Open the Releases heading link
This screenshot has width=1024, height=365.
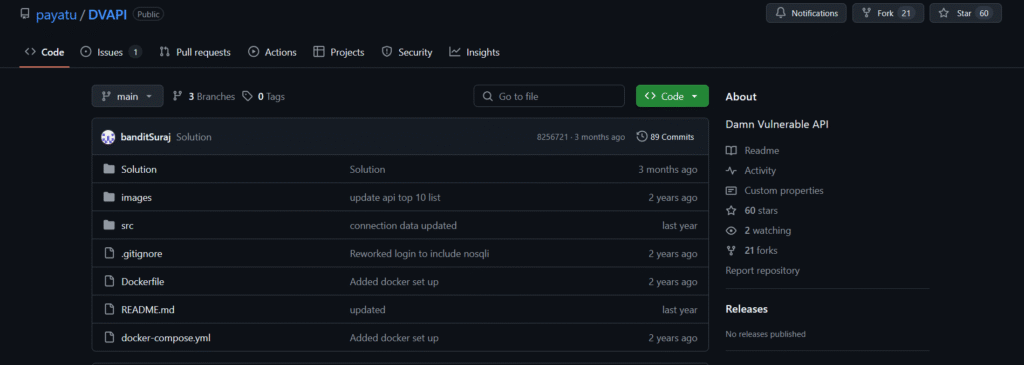(746, 309)
